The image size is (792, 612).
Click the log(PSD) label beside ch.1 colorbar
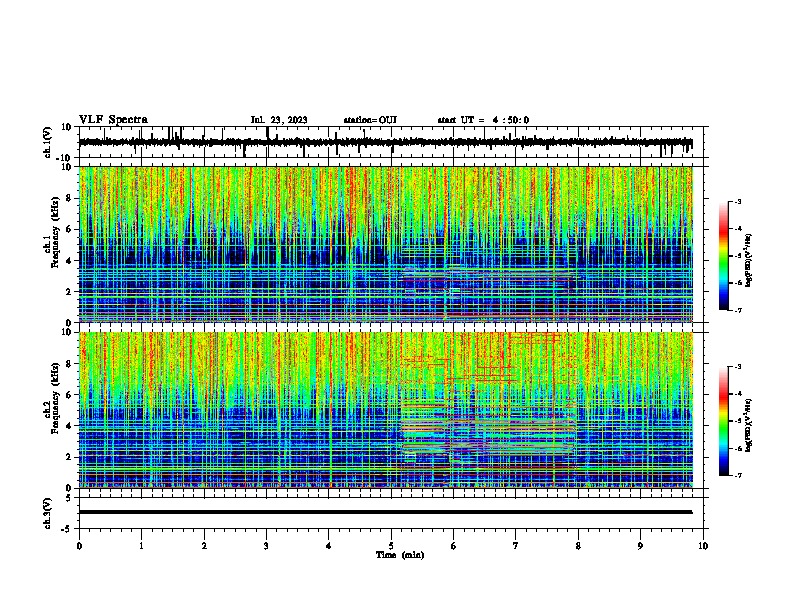(748, 260)
